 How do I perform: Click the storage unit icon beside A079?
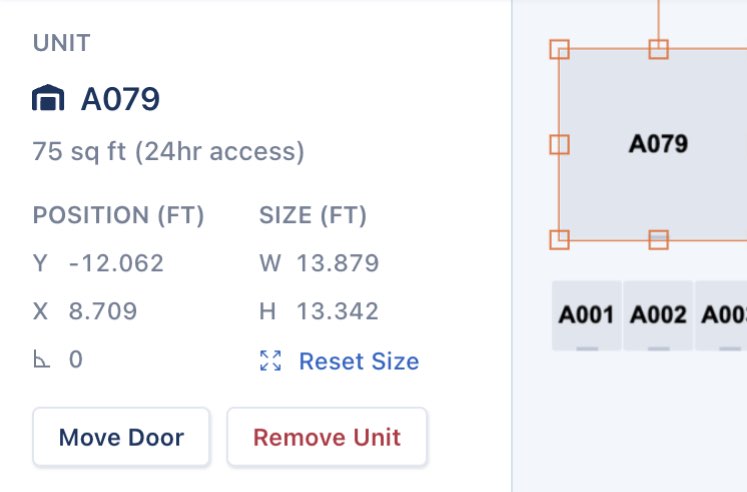48,99
